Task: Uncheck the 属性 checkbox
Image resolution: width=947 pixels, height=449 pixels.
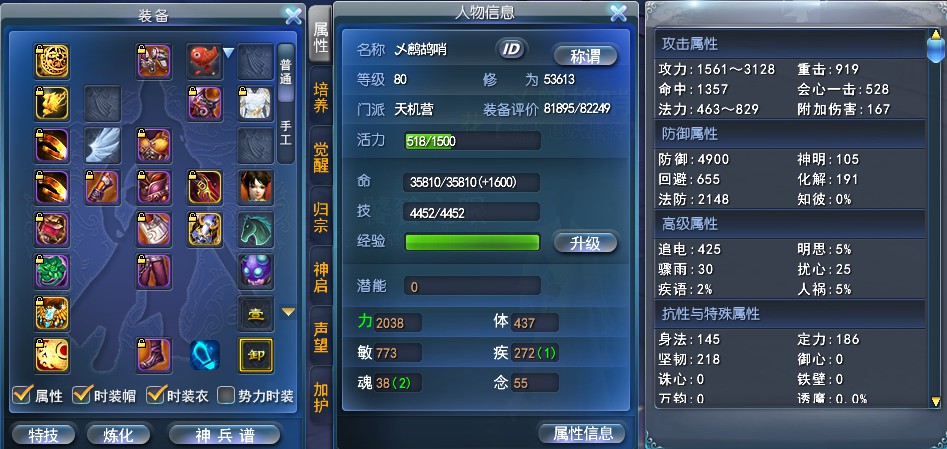Action: [22, 395]
